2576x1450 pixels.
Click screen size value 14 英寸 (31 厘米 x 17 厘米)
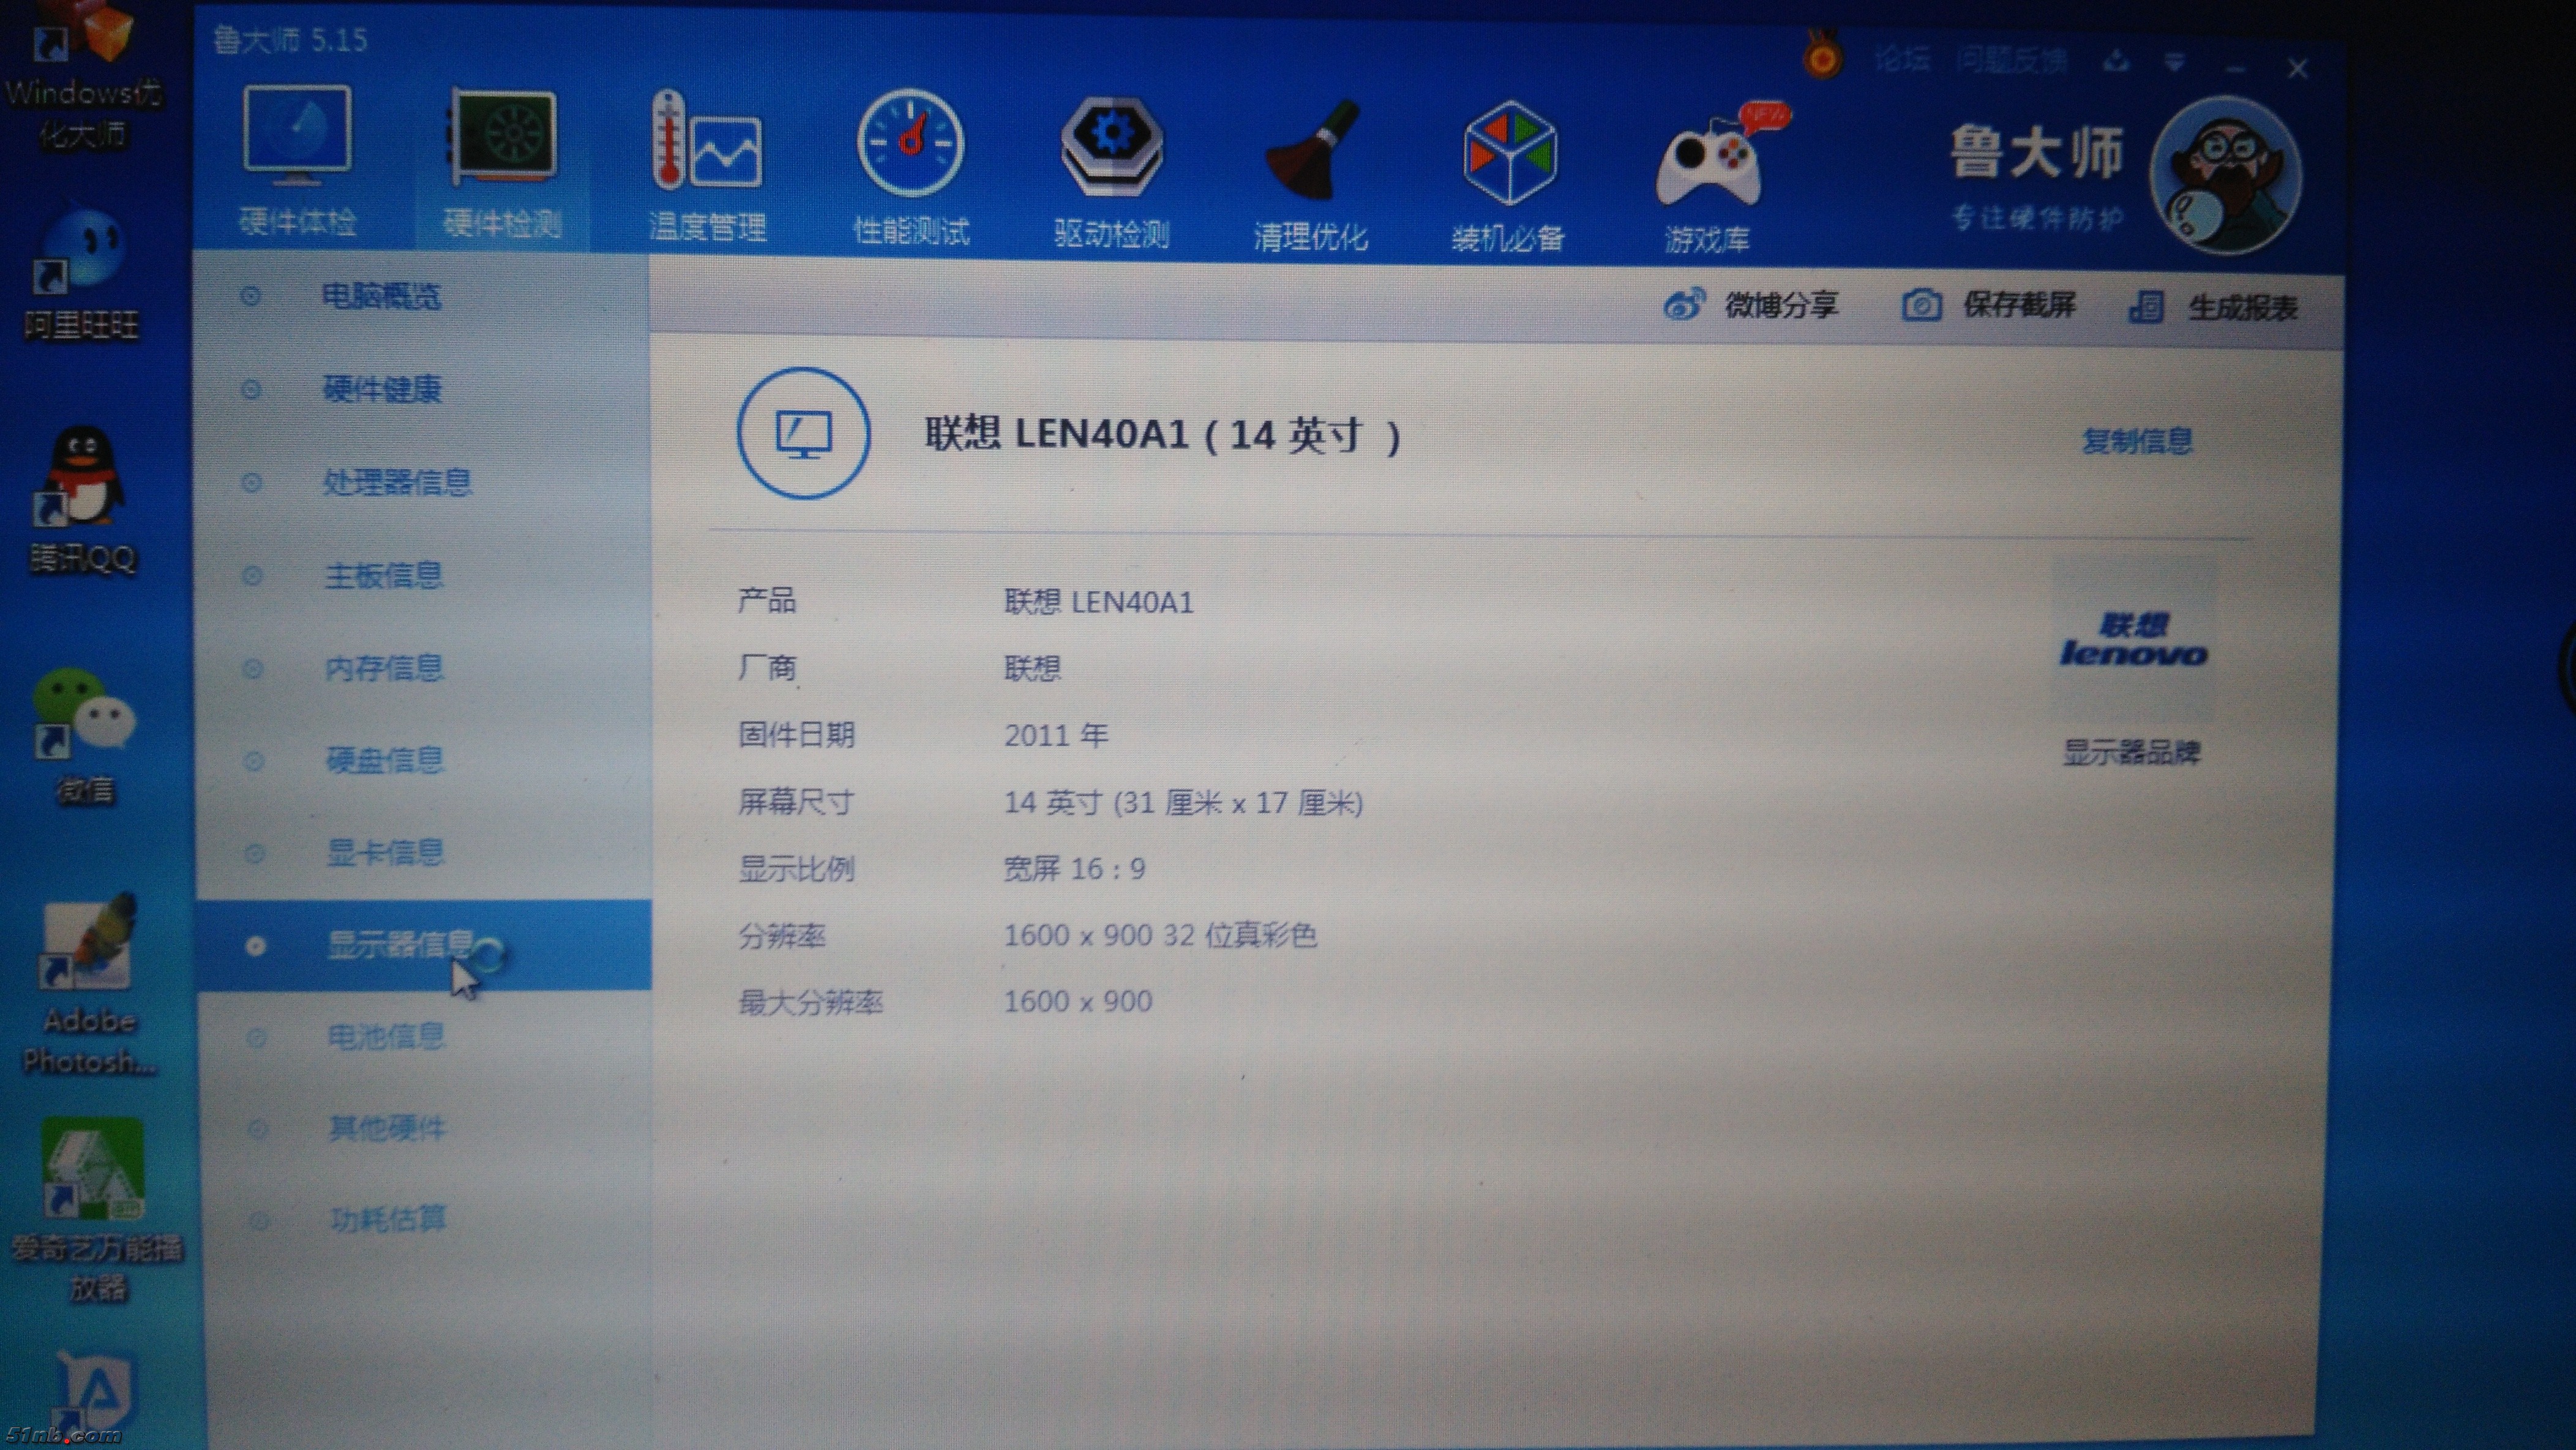(1183, 802)
